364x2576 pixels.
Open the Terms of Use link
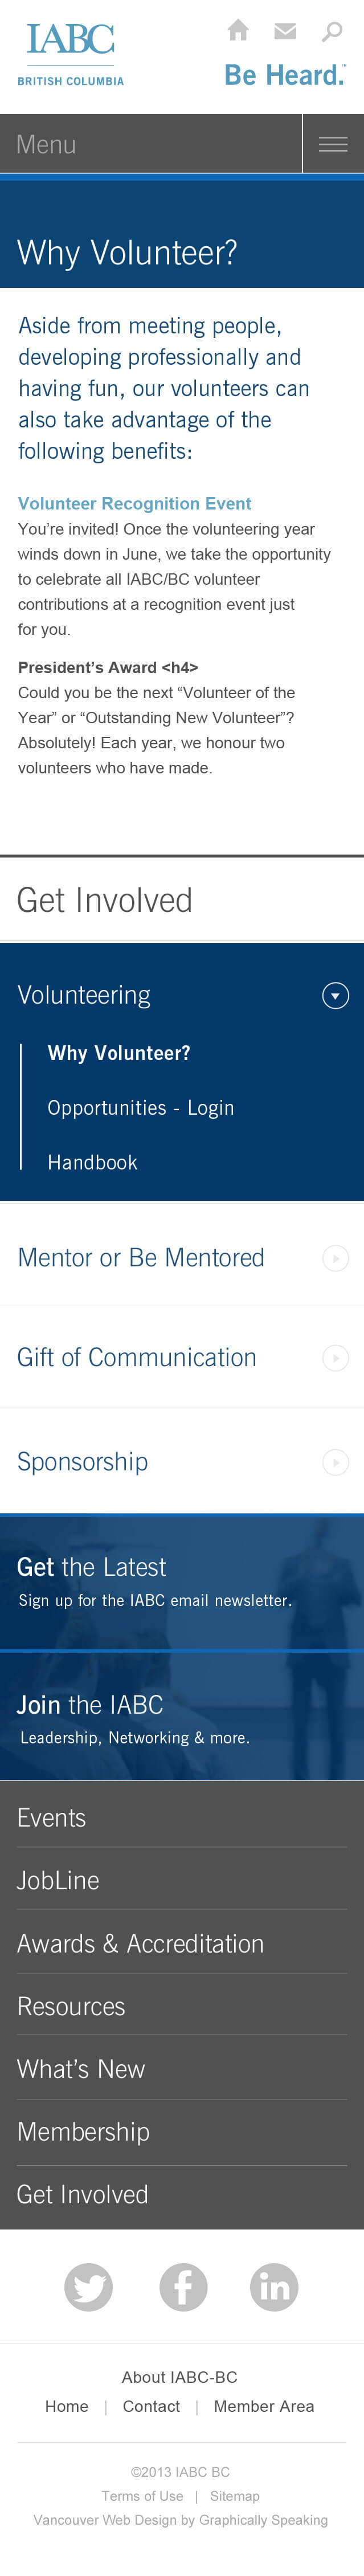pyautogui.click(x=142, y=2496)
